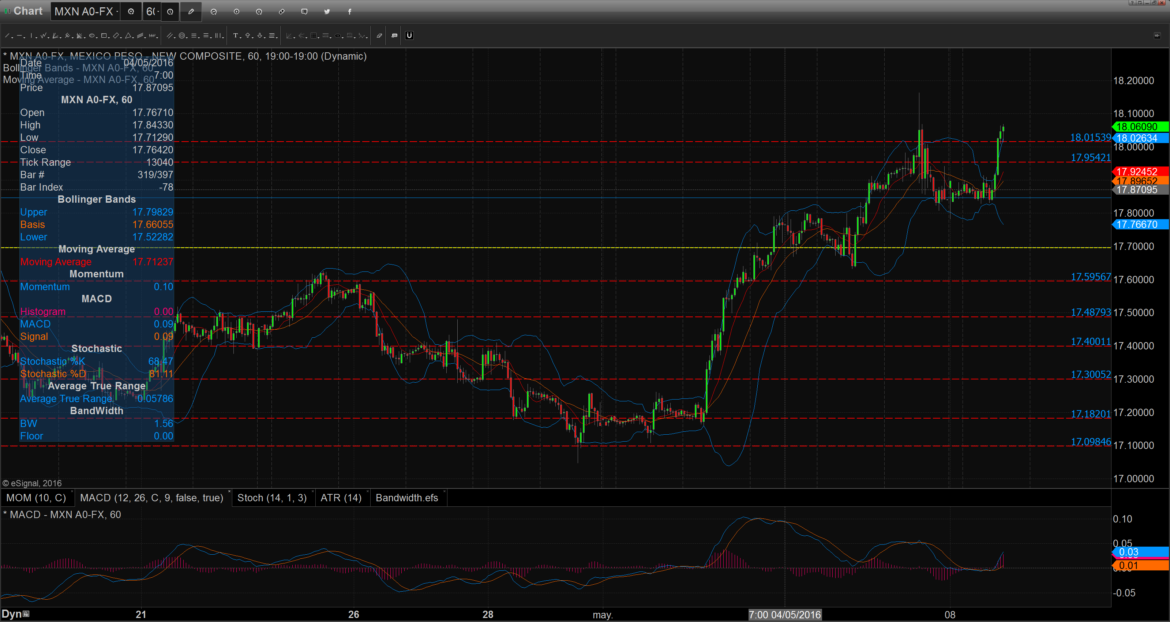The width and height of the screenshot is (1170, 622).
Task: Switch to the MACD (12, 26, C, 9) tab
Action: pyautogui.click(x=151, y=497)
